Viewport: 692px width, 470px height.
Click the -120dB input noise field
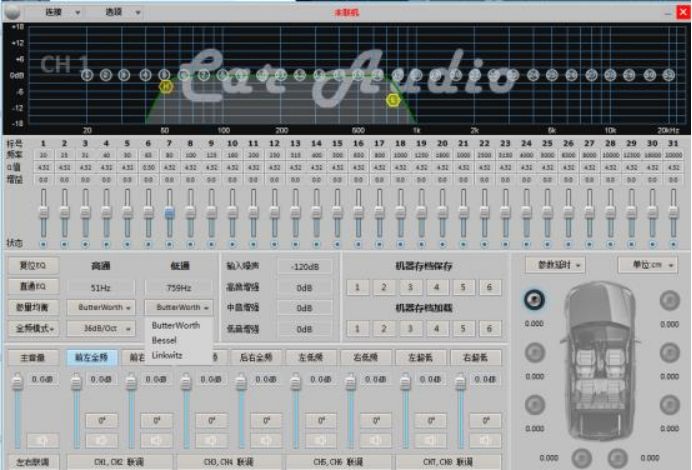[305, 267]
